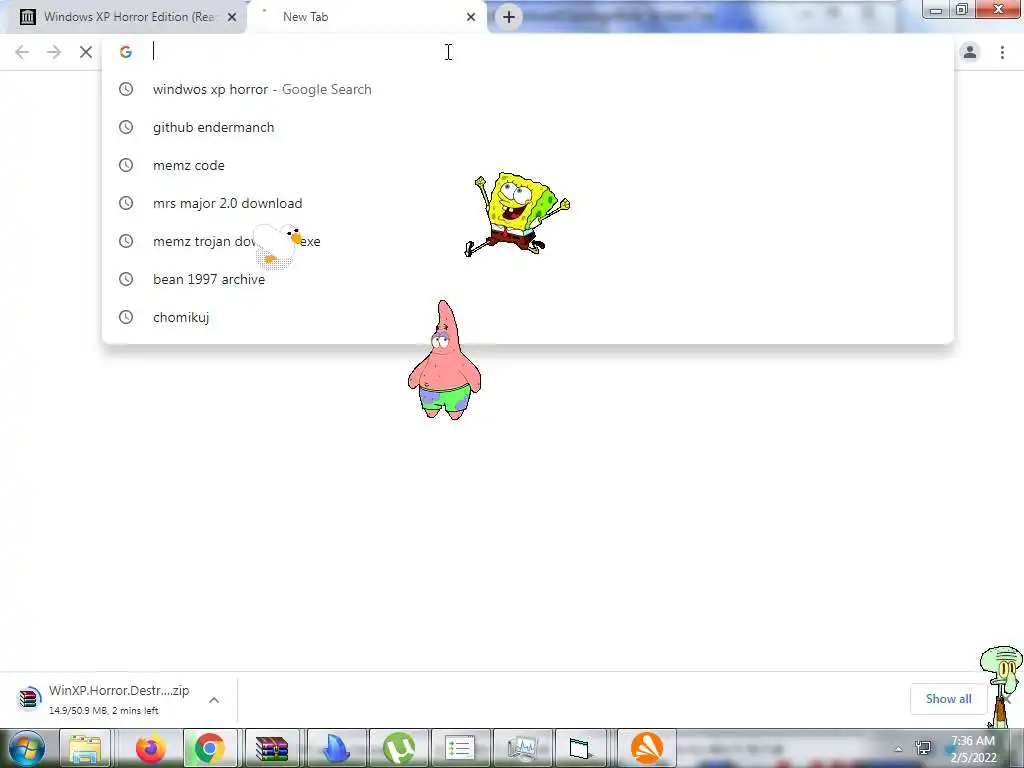This screenshot has height=768, width=1024.
Task: Launch Firefox from the taskbar
Action: tap(151, 748)
